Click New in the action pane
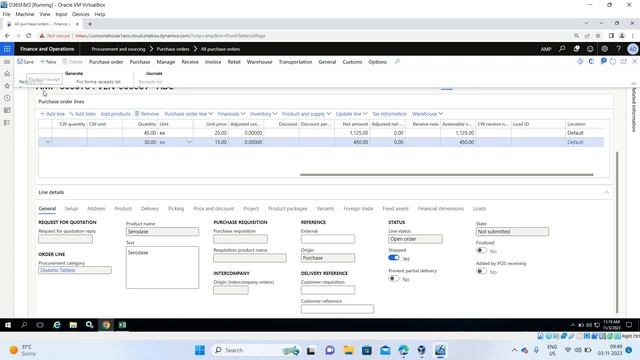640x360 pixels. click(48, 62)
